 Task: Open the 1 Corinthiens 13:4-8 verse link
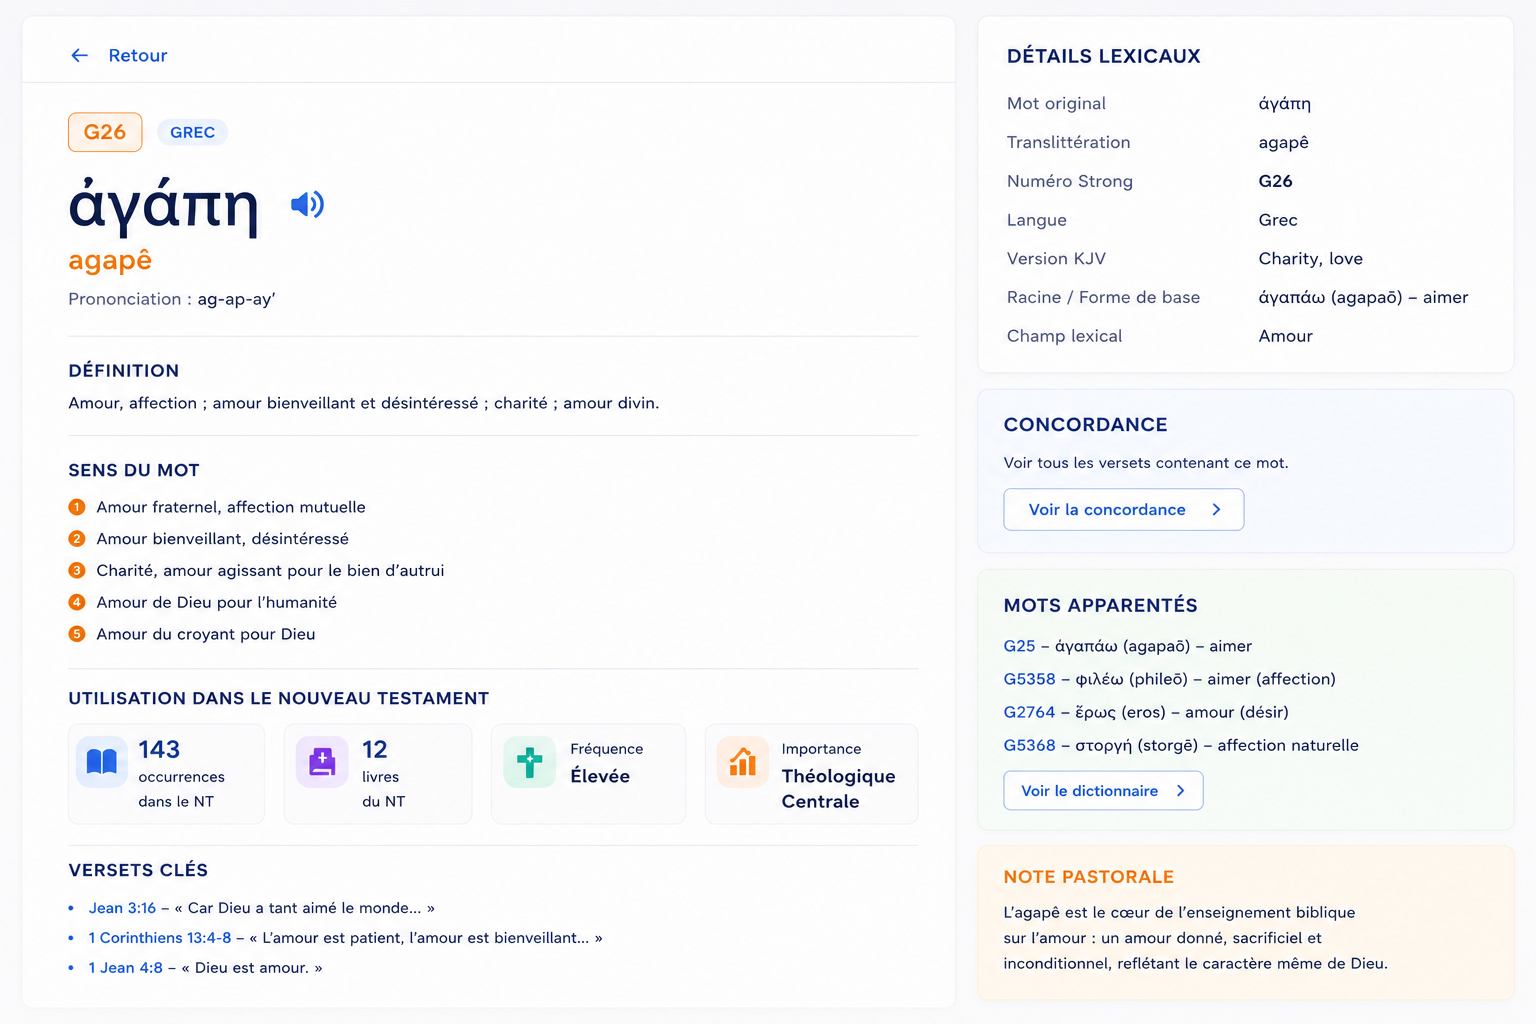pyautogui.click(x=160, y=938)
